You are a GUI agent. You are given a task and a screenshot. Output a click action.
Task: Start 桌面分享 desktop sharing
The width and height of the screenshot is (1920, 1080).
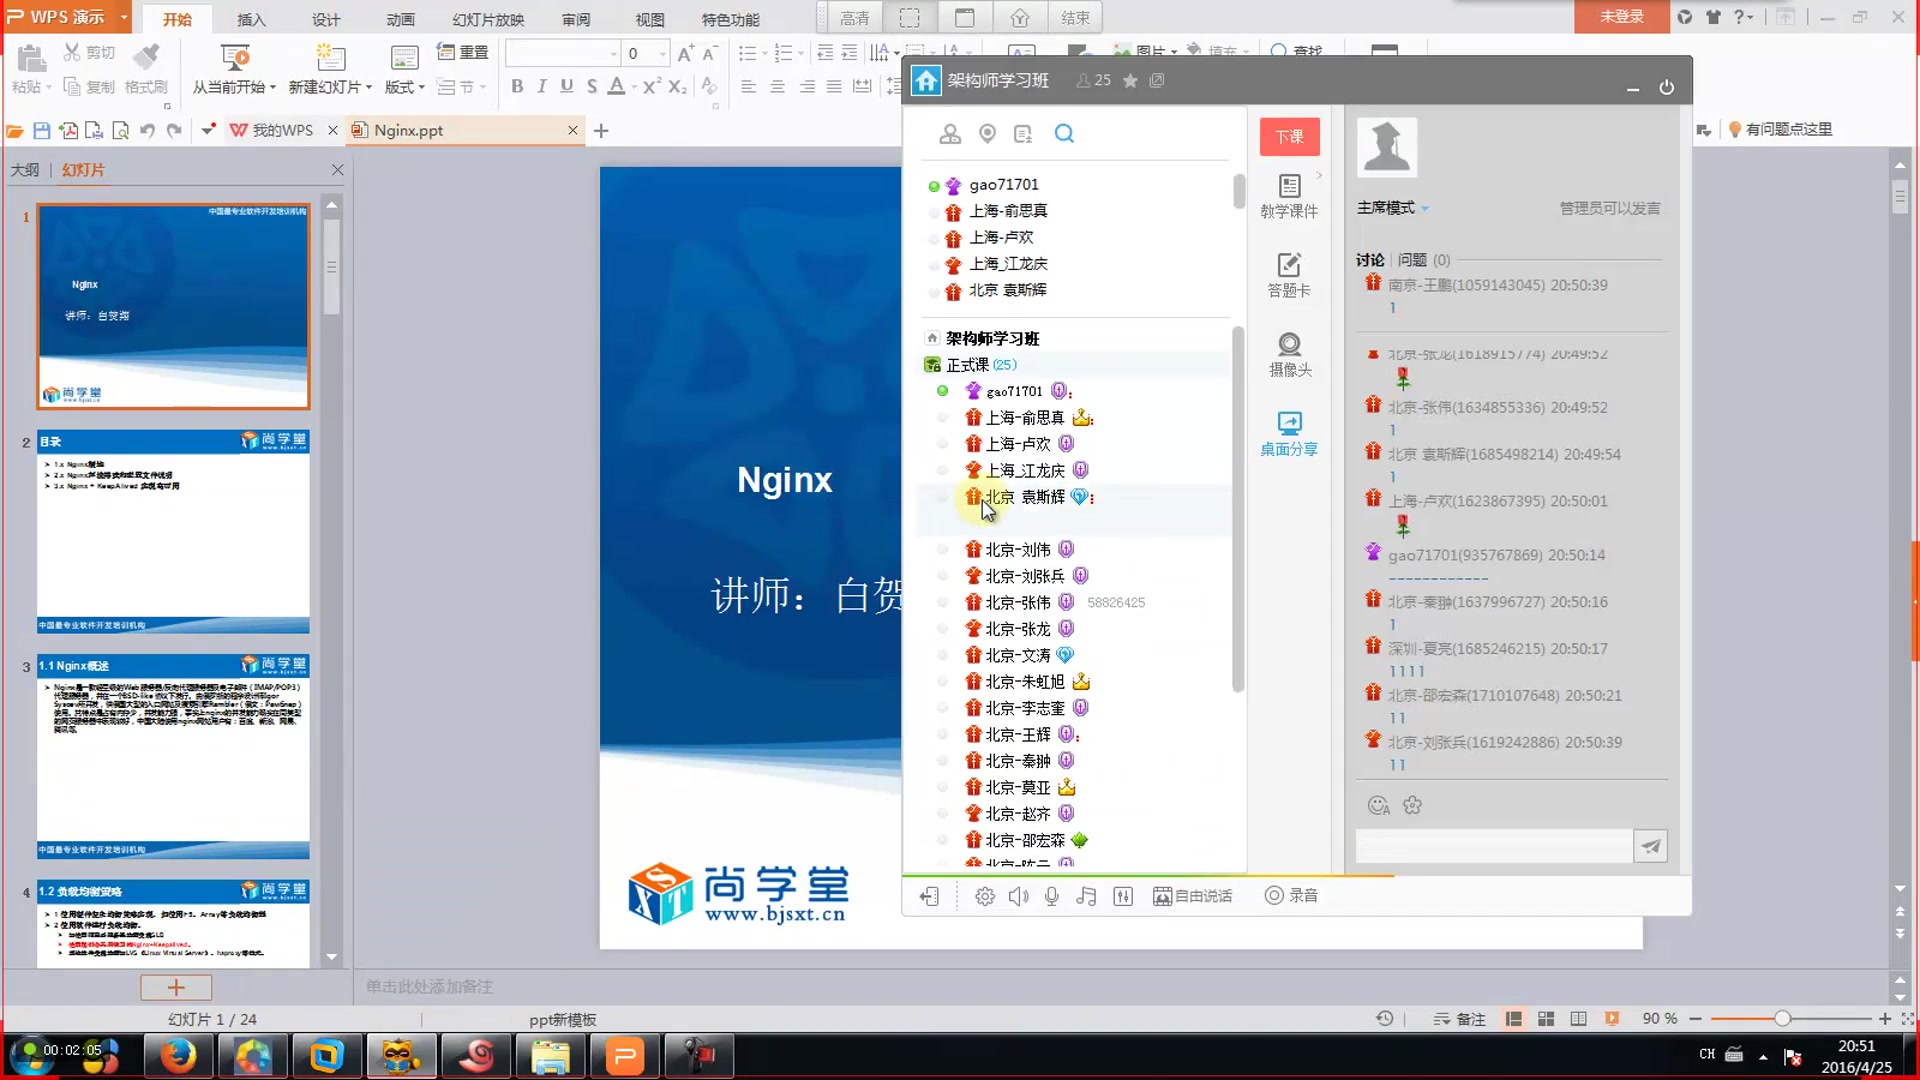1289,434
